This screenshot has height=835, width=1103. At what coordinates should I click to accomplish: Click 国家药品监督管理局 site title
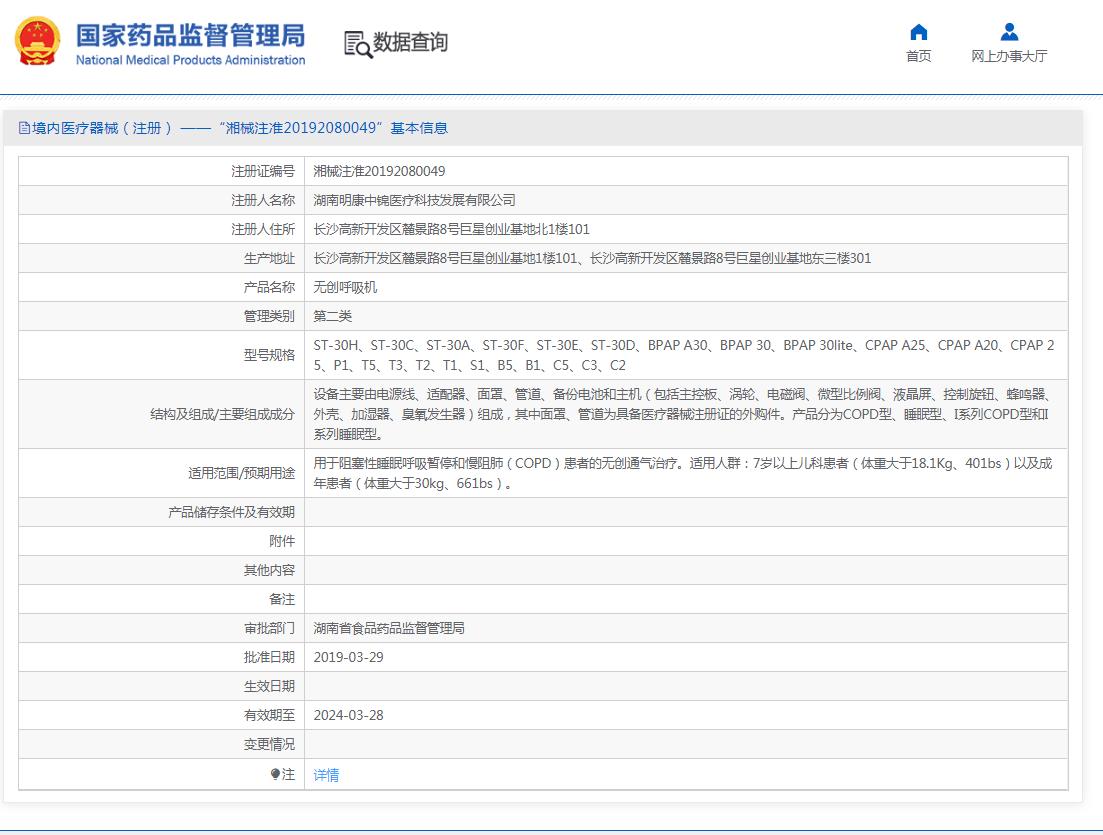coord(191,34)
